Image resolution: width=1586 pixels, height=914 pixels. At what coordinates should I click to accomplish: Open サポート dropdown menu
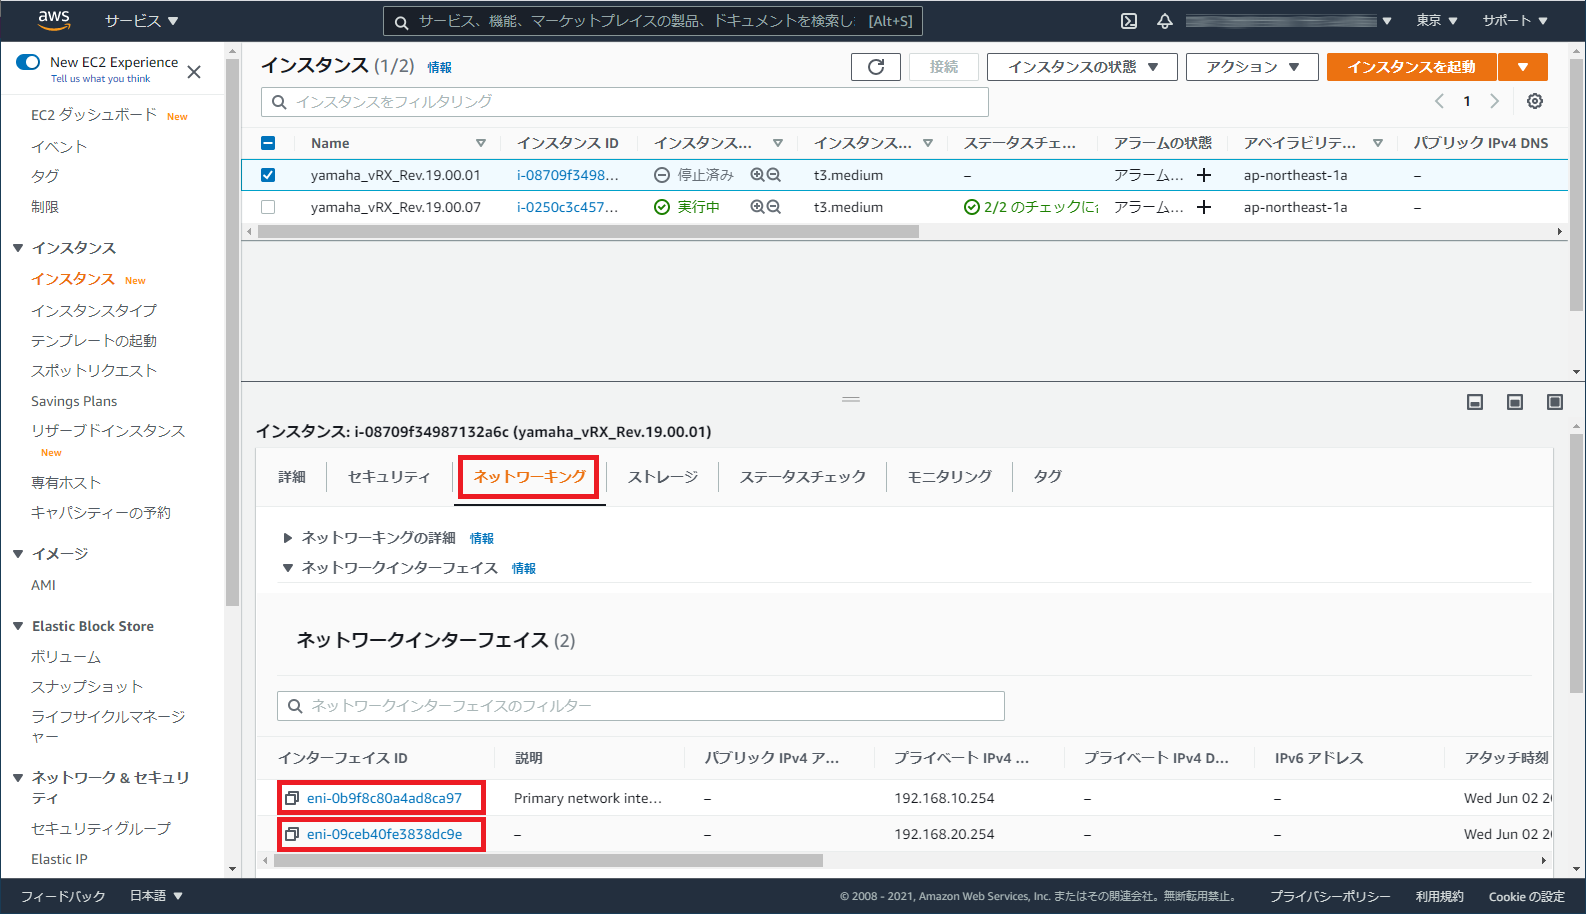coord(1515,21)
